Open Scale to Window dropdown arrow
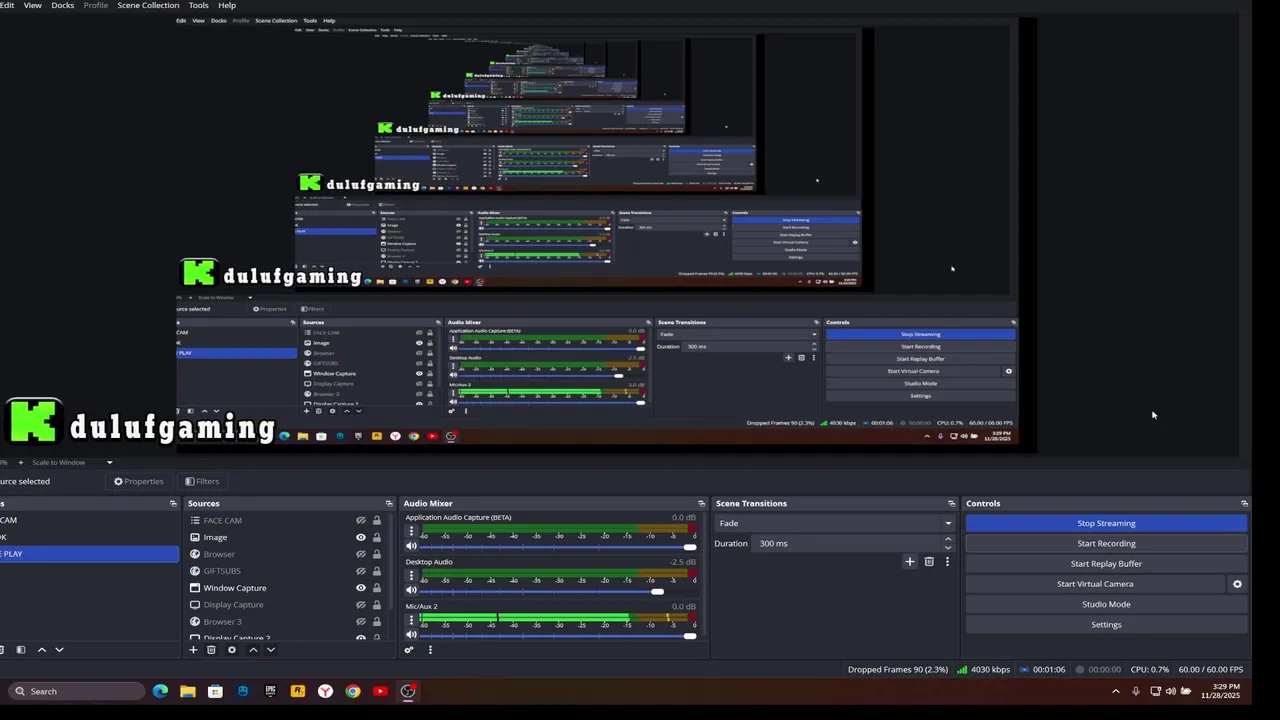Screen dimensions: 1280x720 (x=110, y=462)
